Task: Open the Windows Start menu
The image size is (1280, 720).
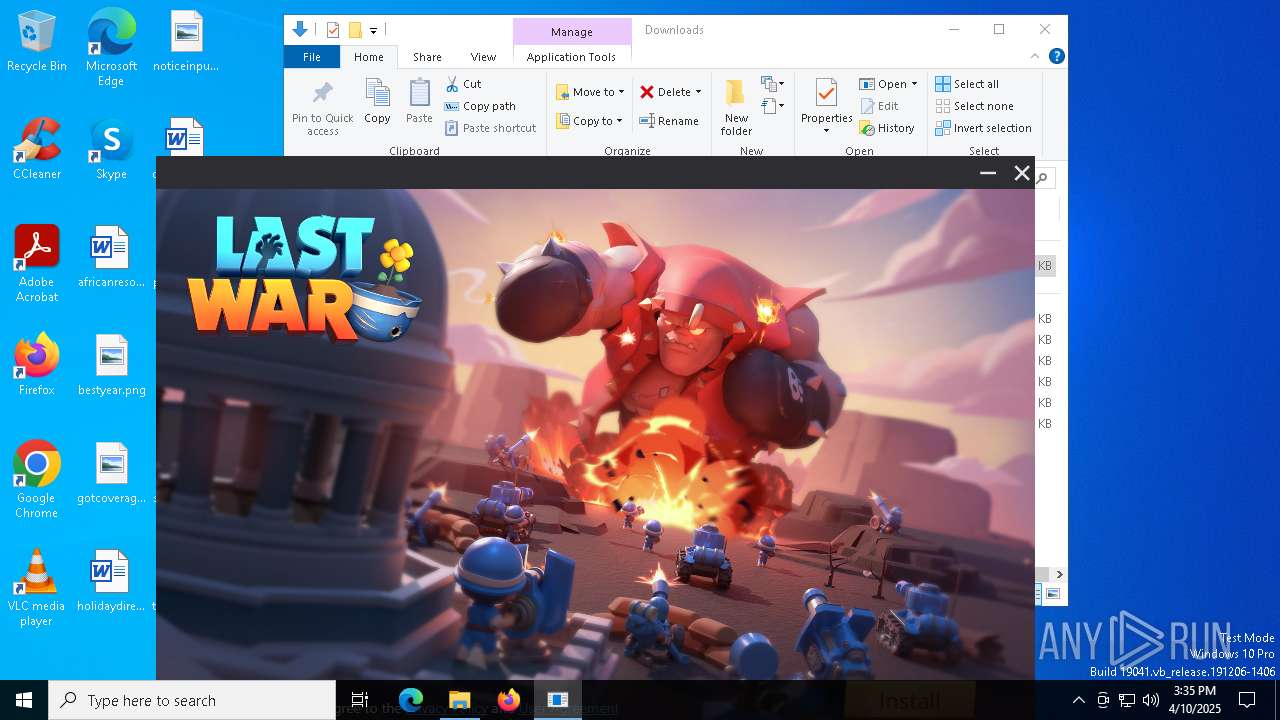Action: pos(24,700)
